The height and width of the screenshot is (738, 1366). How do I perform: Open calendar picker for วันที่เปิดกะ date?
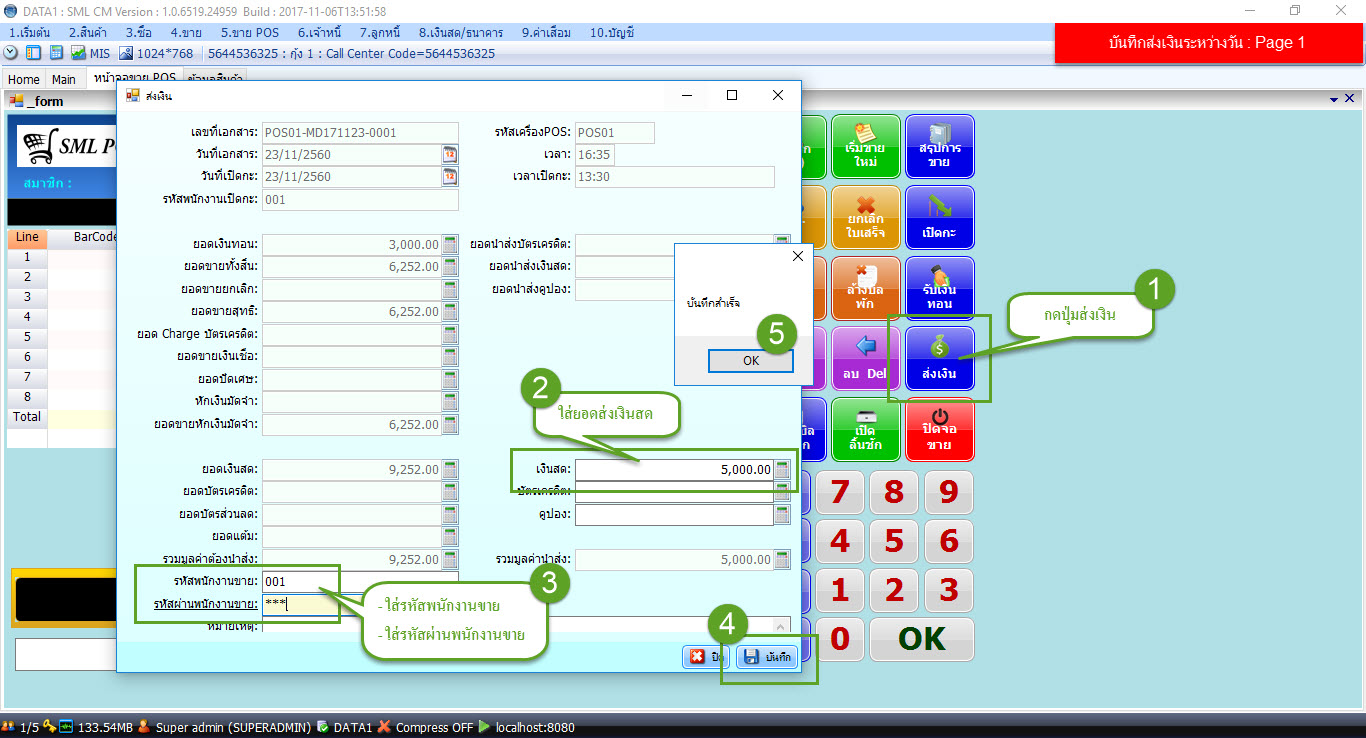pyautogui.click(x=450, y=176)
